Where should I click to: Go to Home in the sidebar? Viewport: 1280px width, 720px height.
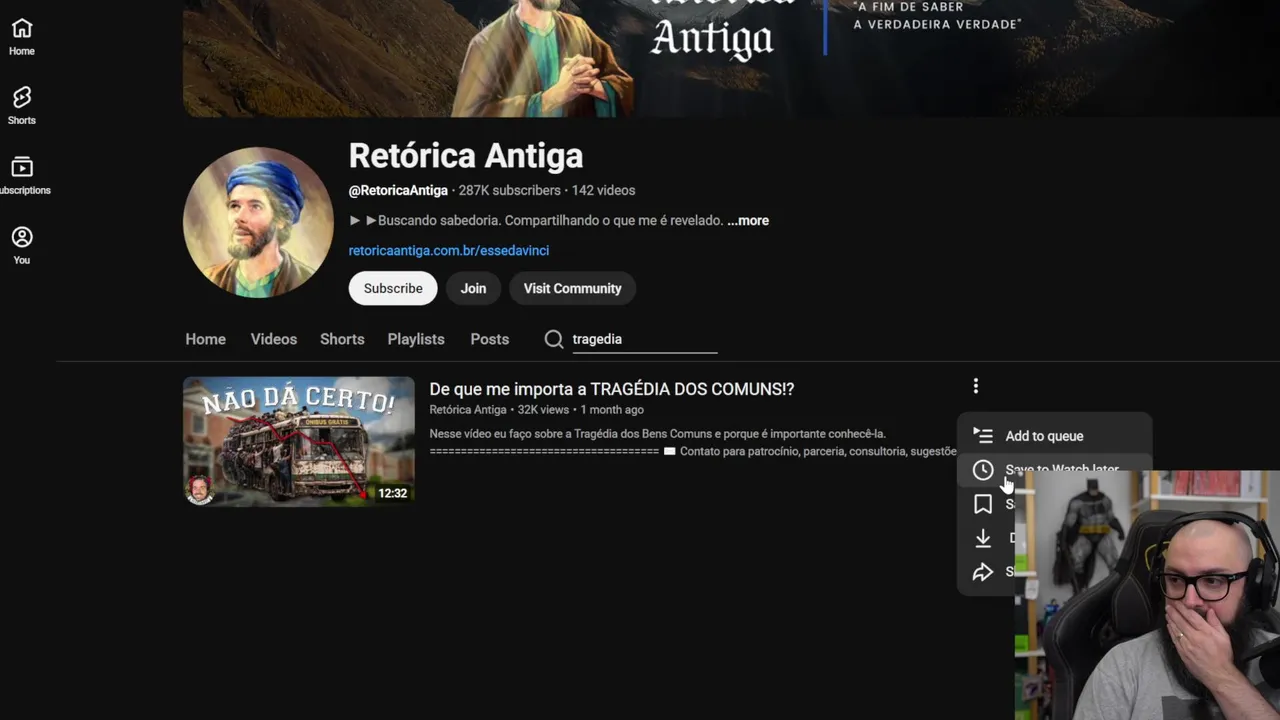click(22, 37)
